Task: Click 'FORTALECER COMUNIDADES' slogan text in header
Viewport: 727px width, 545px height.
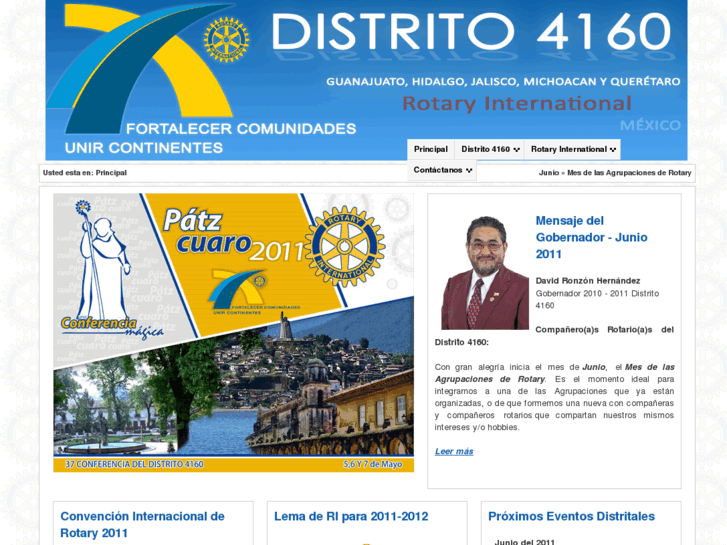Action: click(x=241, y=128)
